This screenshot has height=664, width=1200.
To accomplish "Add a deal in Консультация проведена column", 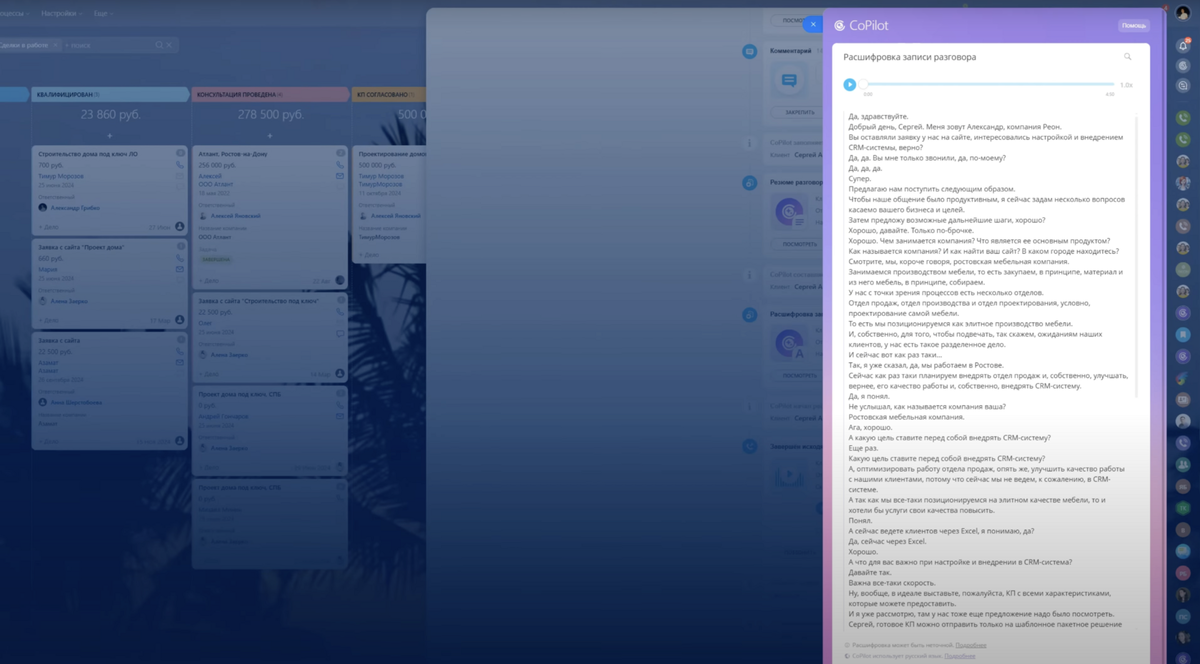I will (269, 135).
